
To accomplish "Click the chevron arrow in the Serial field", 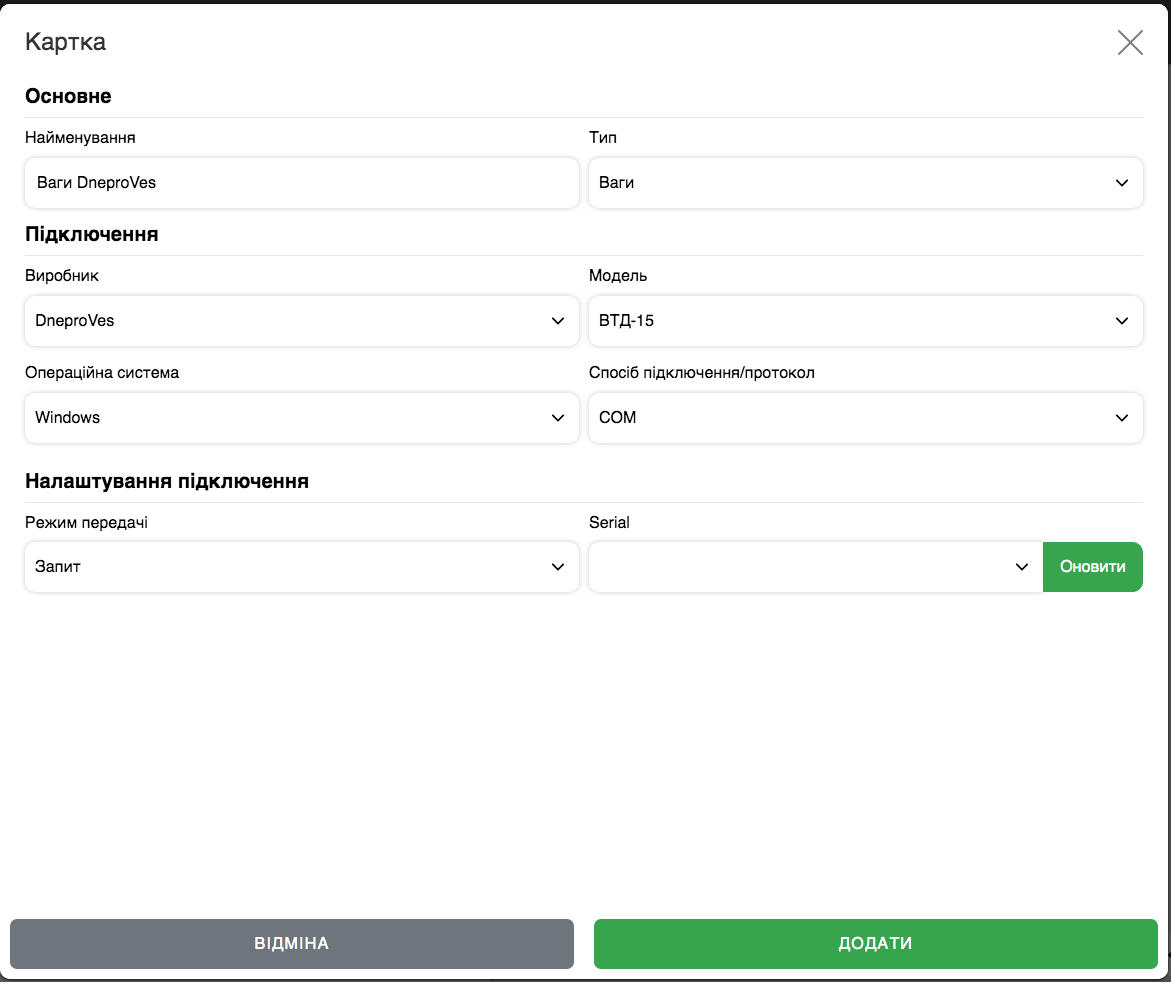I will click(x=1021, y=567).
